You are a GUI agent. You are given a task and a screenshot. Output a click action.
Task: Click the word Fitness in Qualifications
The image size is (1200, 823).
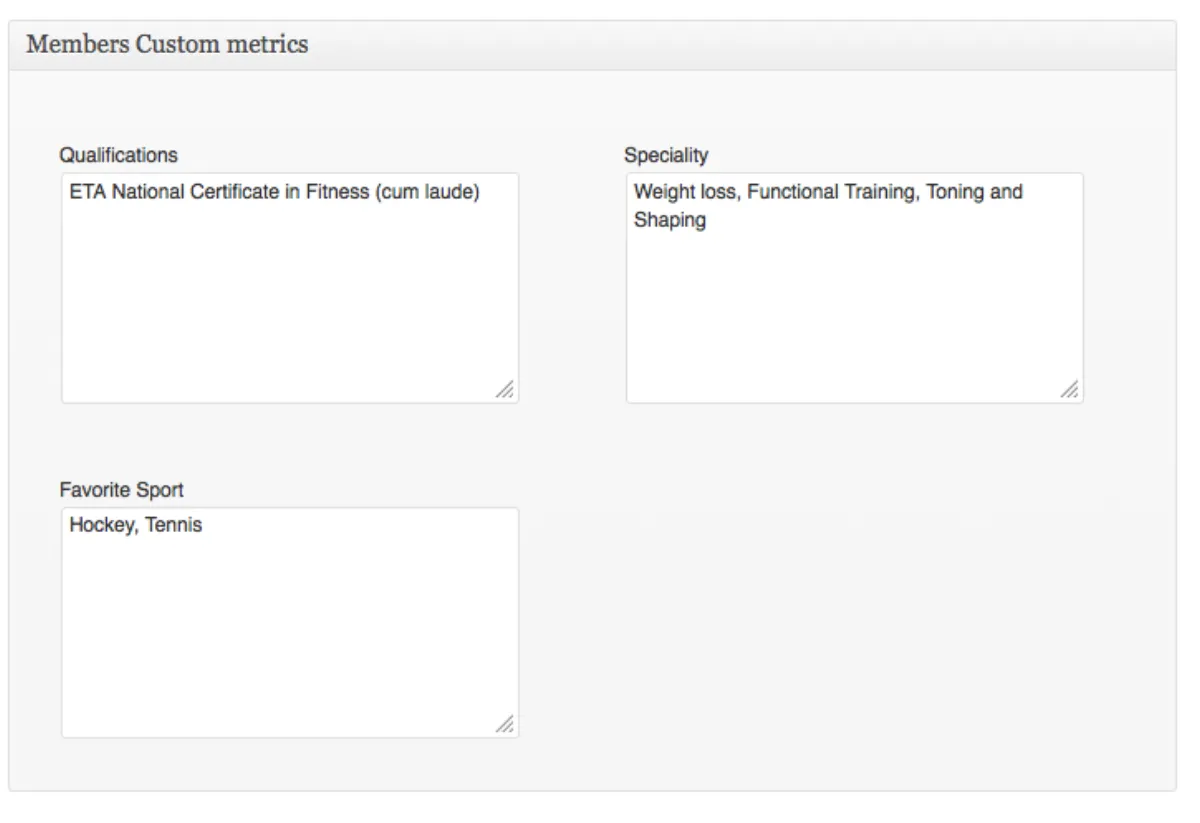336,192
